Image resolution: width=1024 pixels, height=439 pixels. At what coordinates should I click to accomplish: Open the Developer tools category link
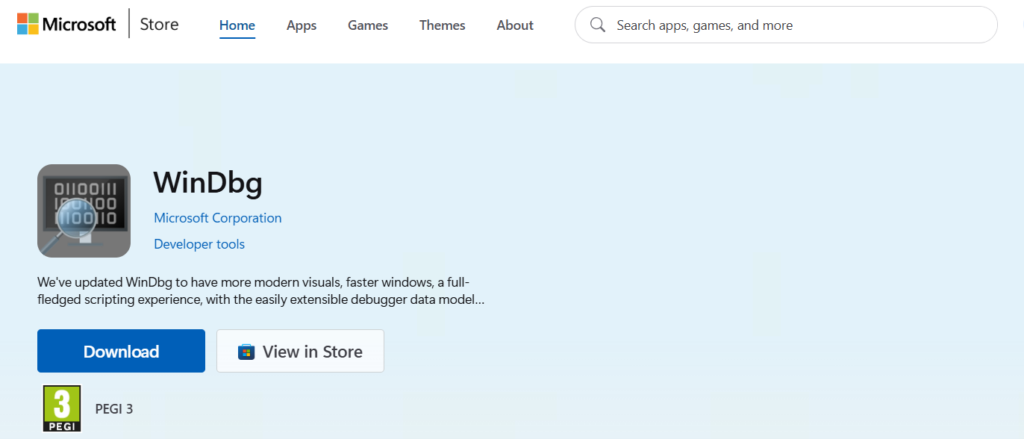199,244
